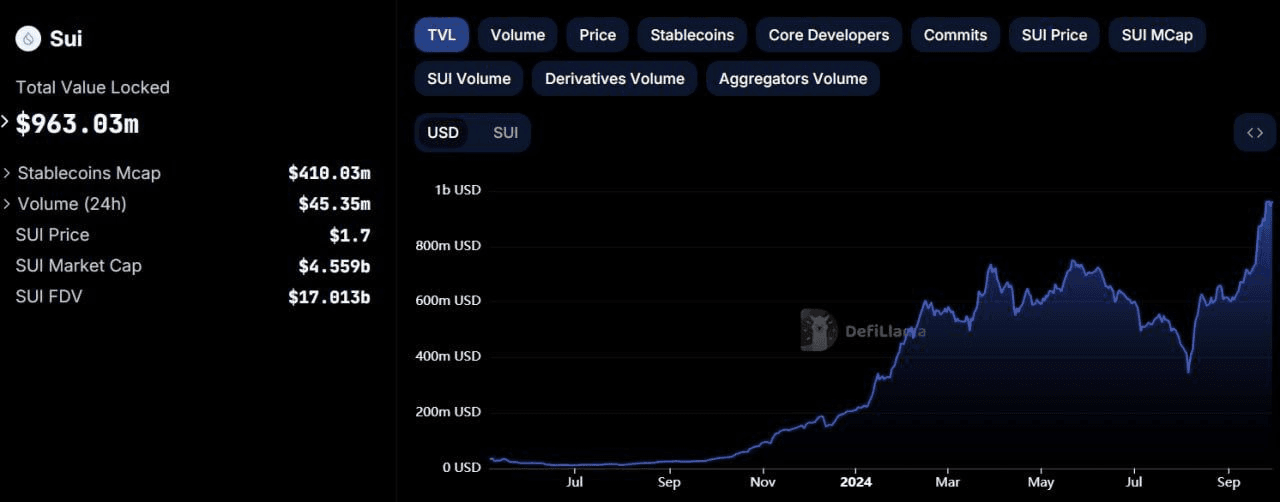Toggle the TVL chart option

[442, 35]
